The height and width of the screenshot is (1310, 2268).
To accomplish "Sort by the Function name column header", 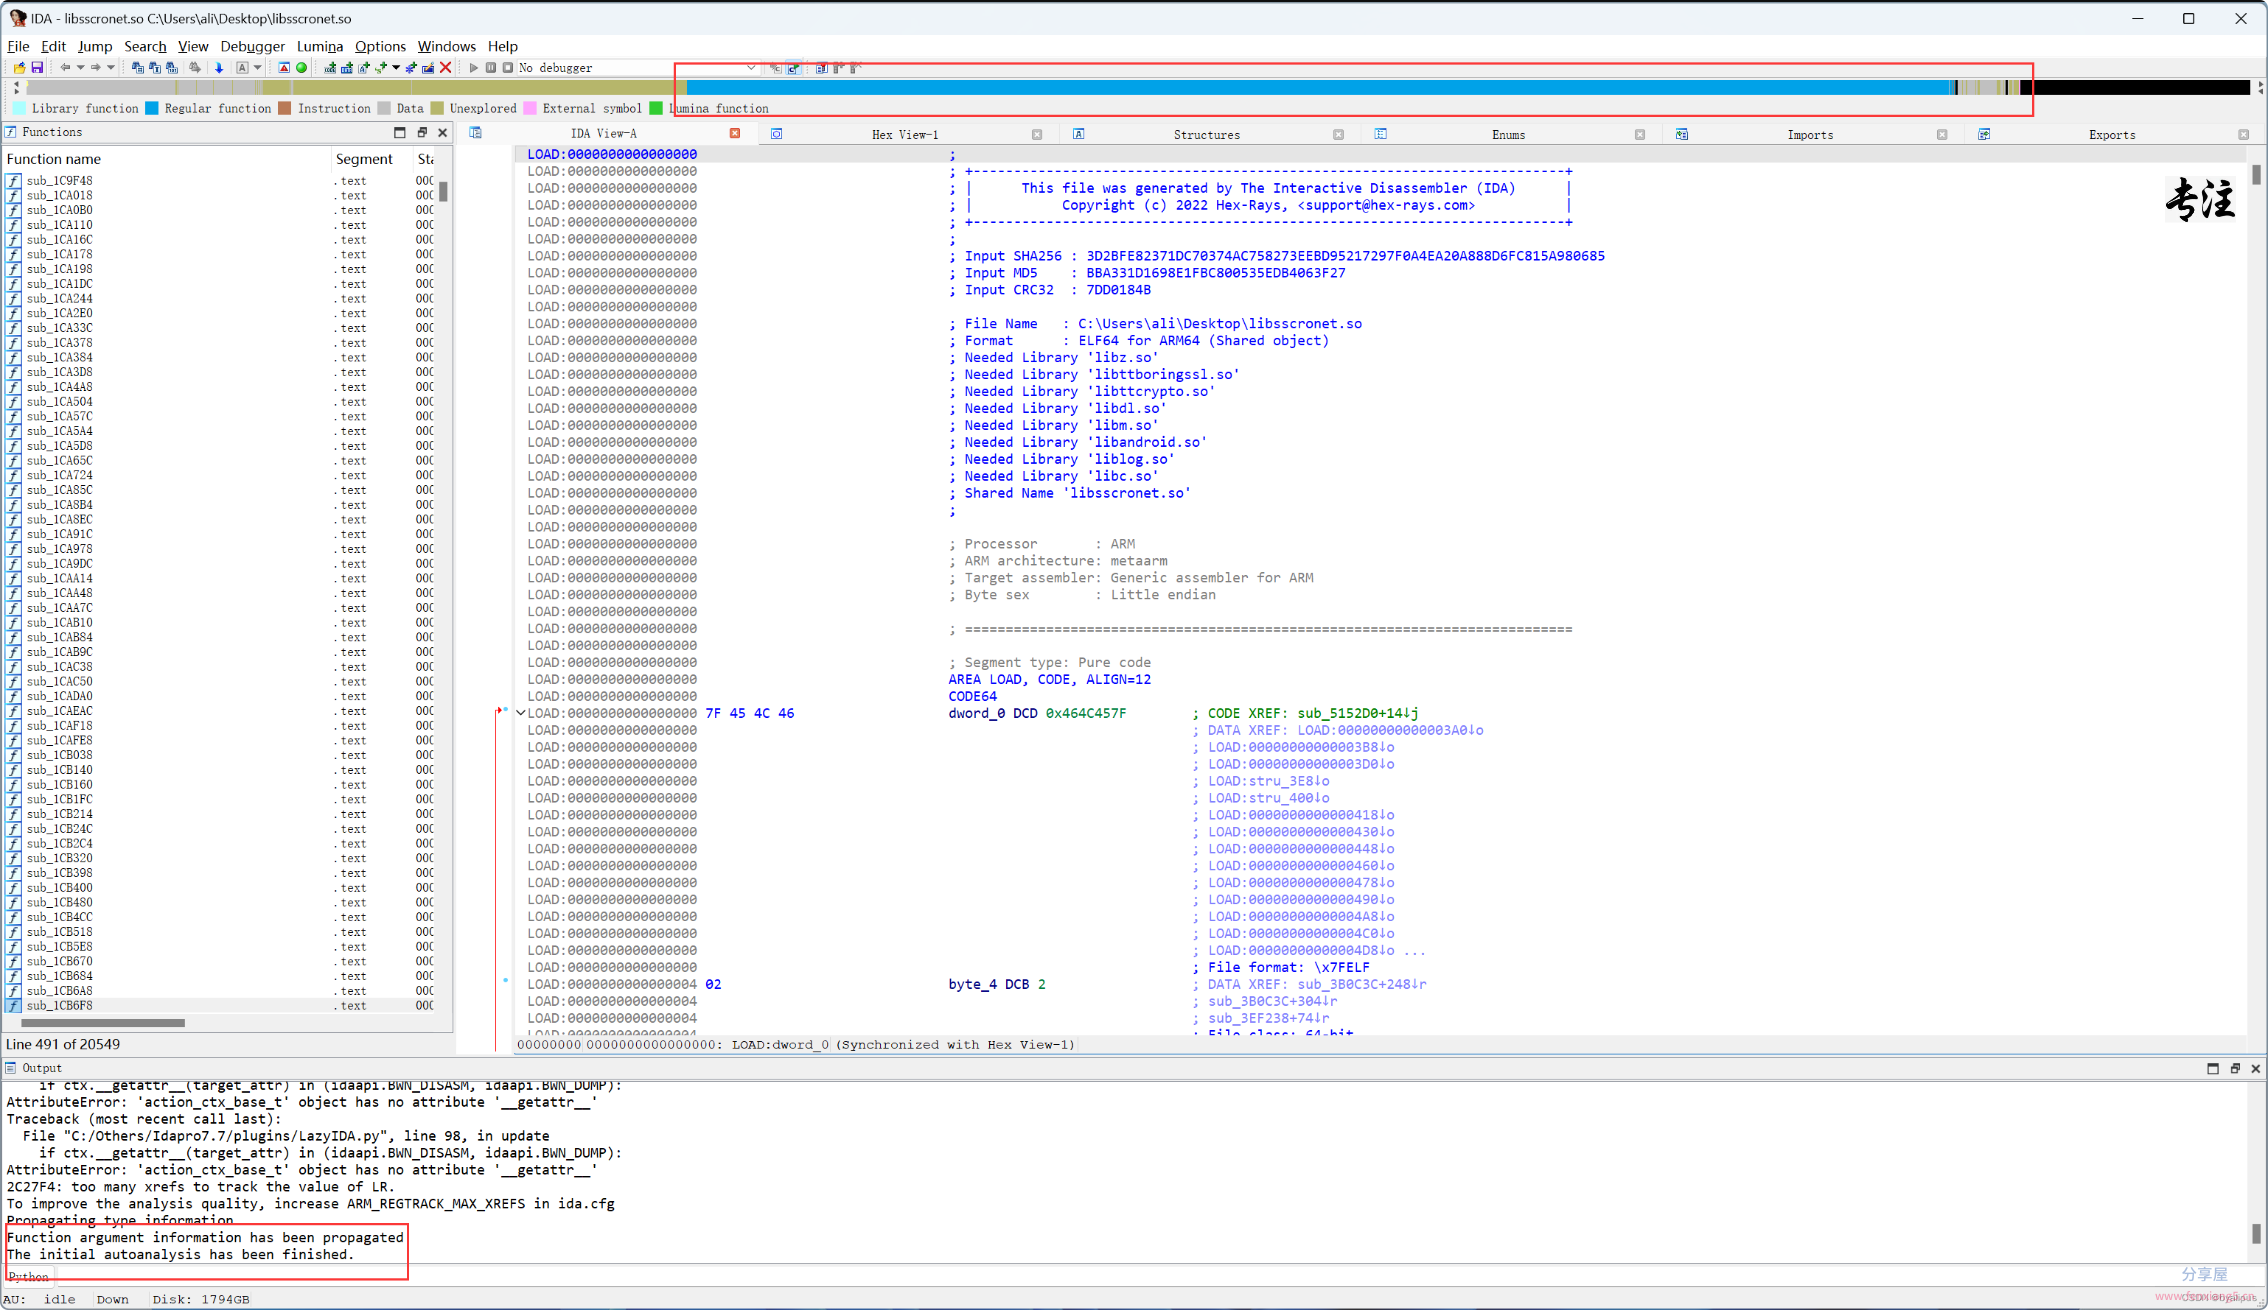I will coord(167,159).
